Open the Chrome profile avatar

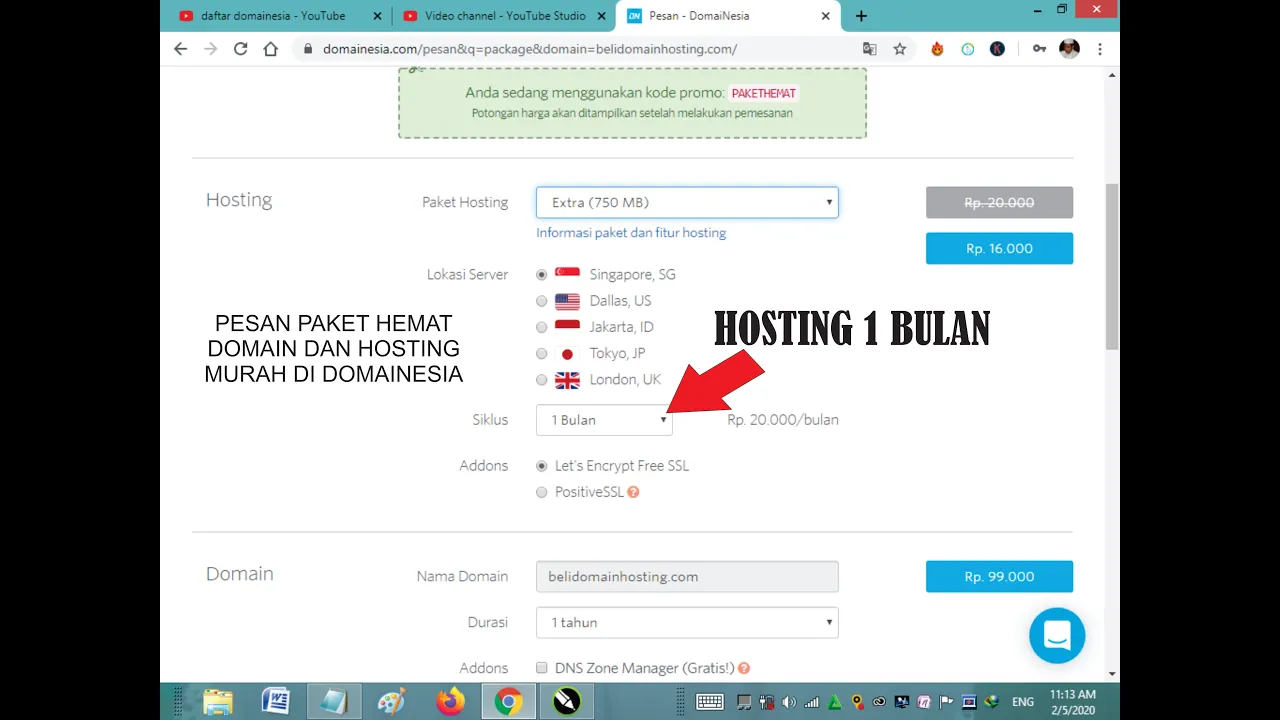[1069, 48]
